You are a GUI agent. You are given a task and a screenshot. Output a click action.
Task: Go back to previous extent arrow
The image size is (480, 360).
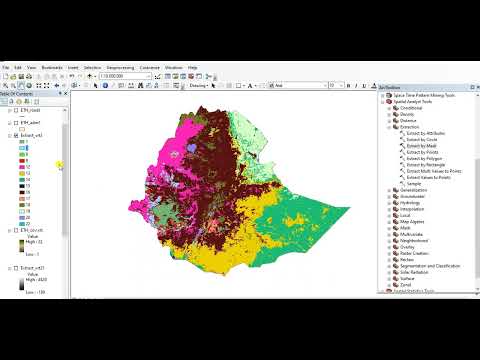[x=57, y=86]
